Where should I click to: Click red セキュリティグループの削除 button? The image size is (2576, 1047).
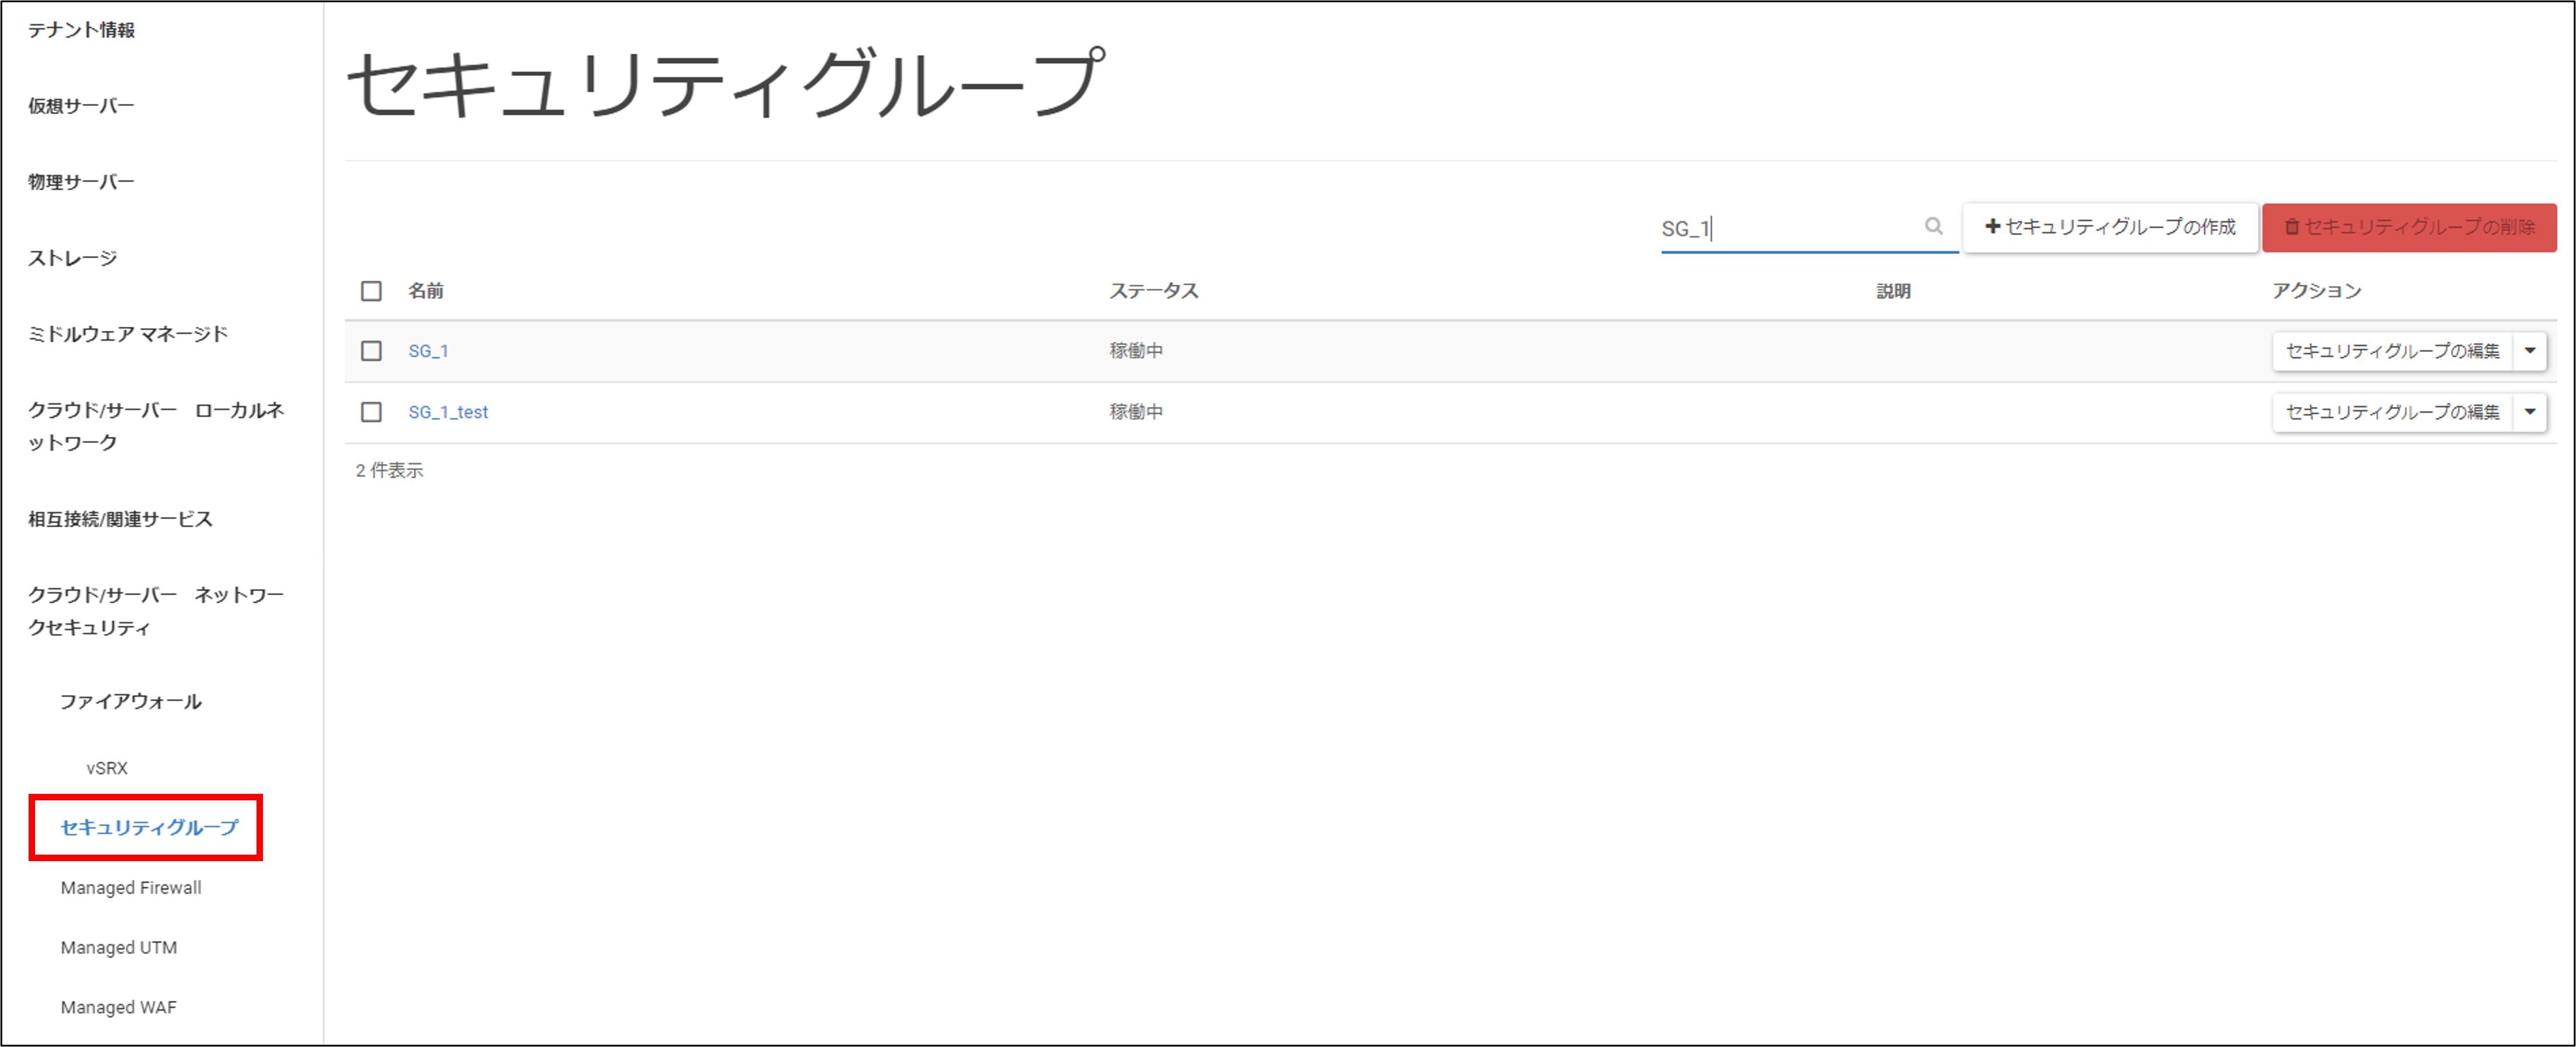pyautogui.click(x=2409, y=227)
